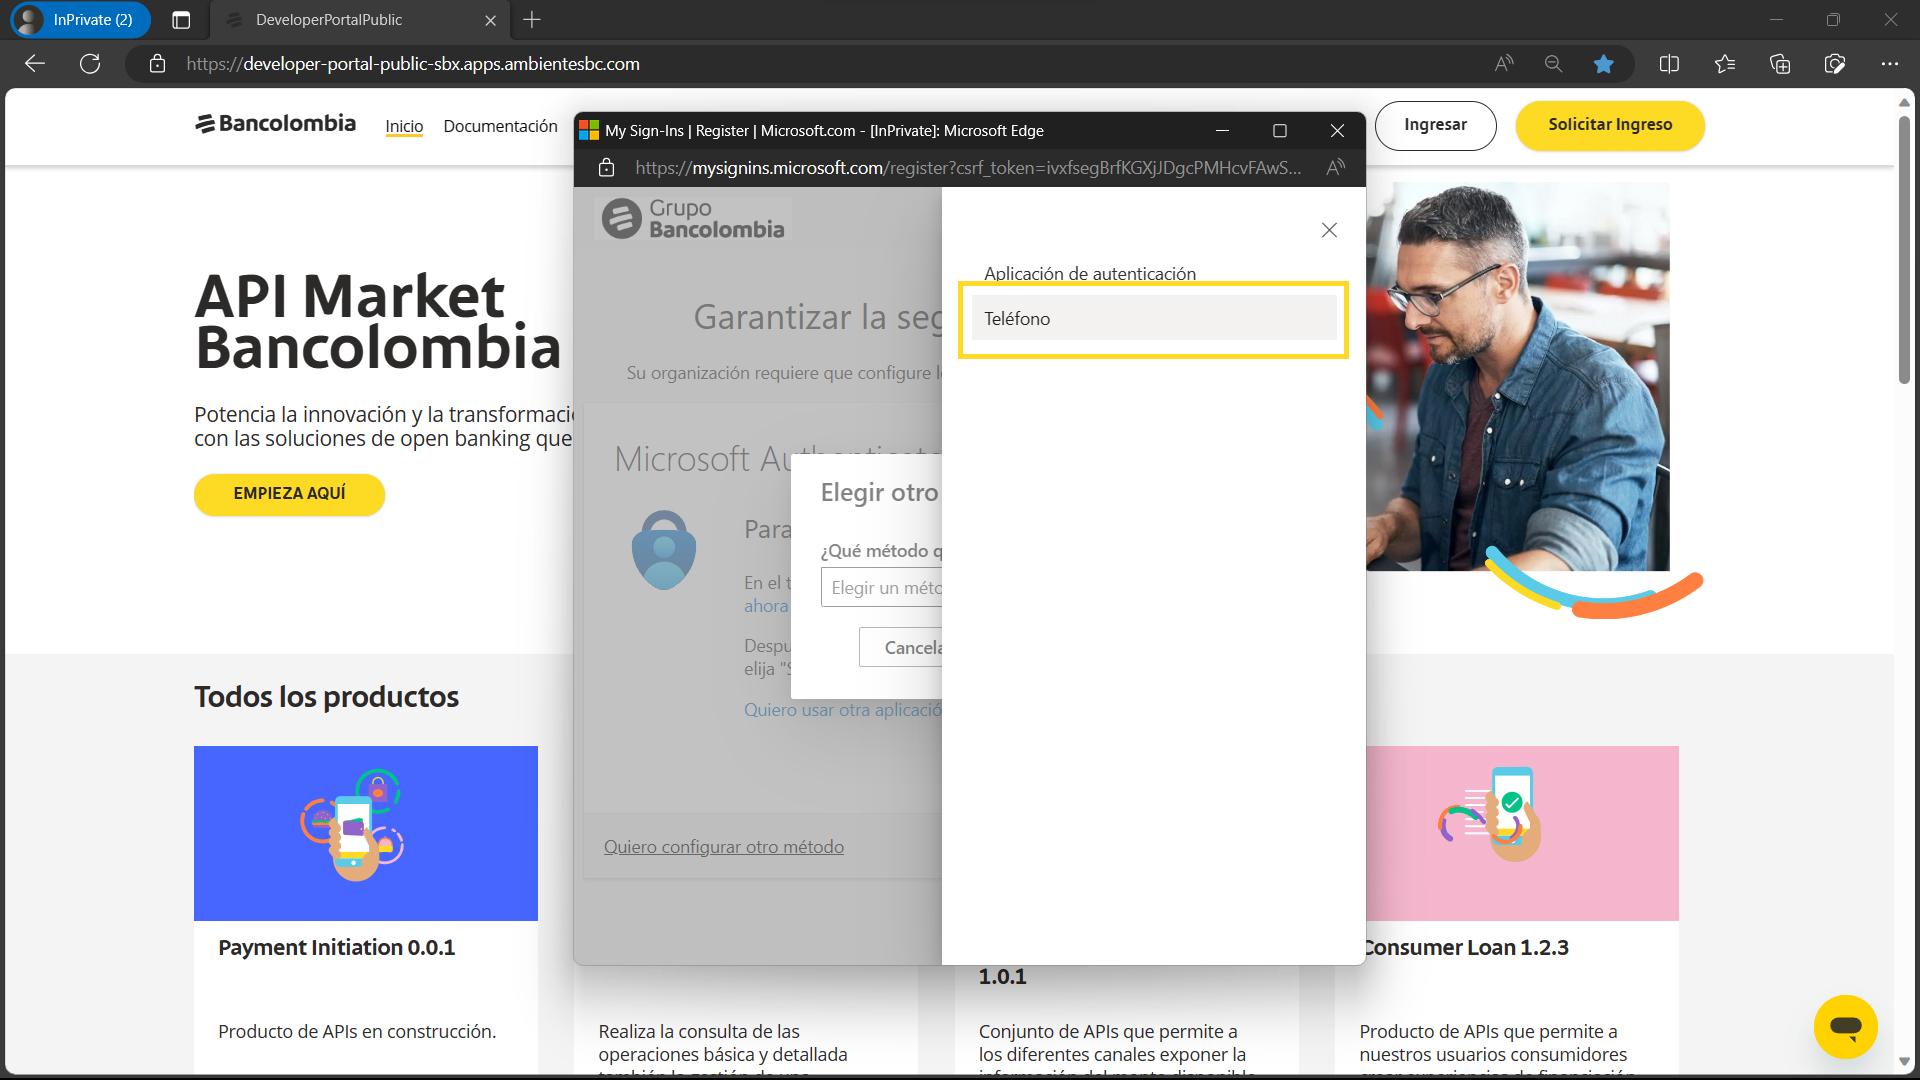This screenshot has height=1080, width=1920.
Task: View site information via the lock icon
Action: click(x=157, y=63)
